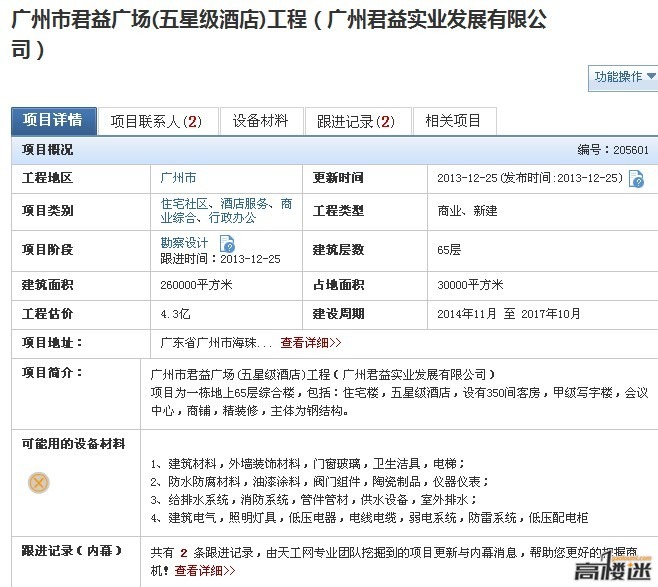
Task: Click the 商业、新建 engineering type value
Action: click(x=467, y=211)
